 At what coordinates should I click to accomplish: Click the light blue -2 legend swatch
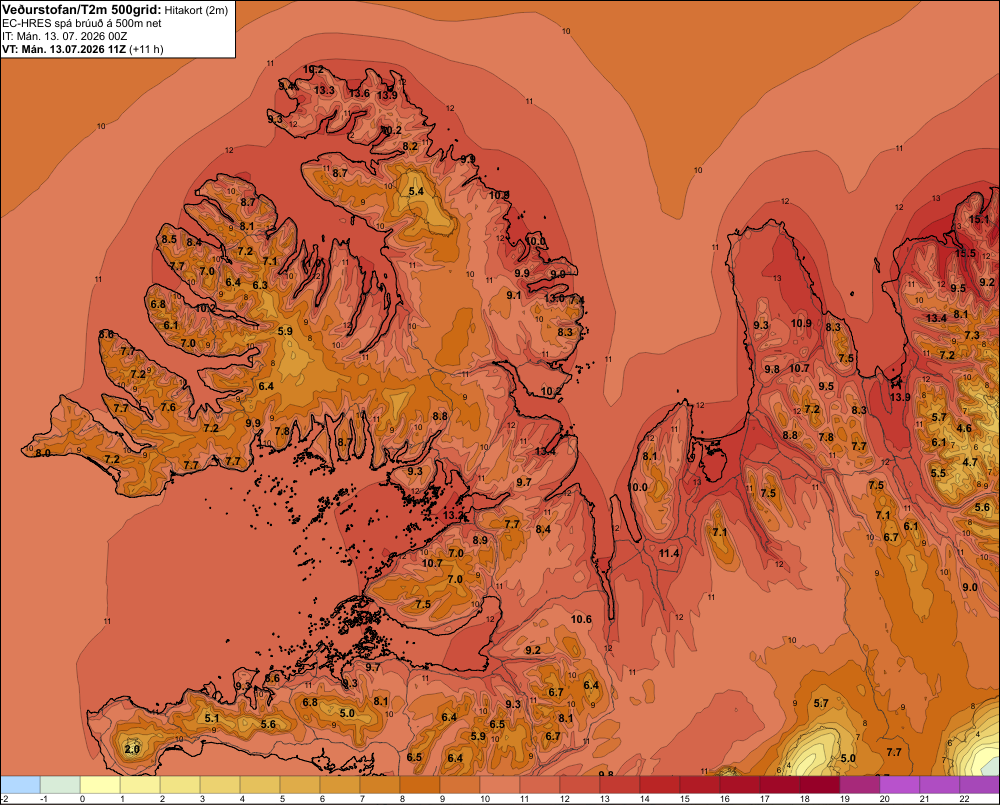coord(20,784)
